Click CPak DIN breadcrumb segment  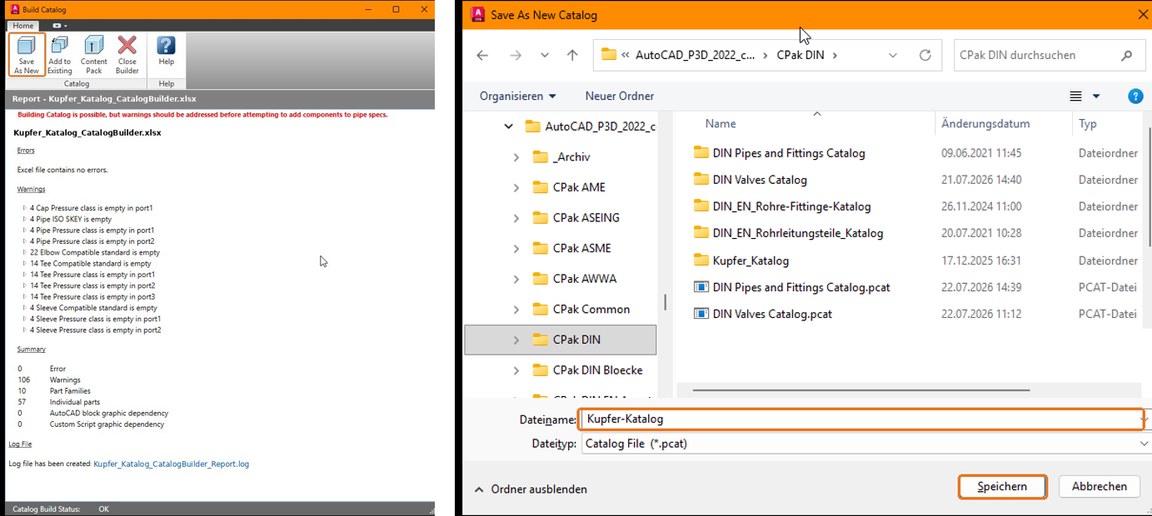801,55
